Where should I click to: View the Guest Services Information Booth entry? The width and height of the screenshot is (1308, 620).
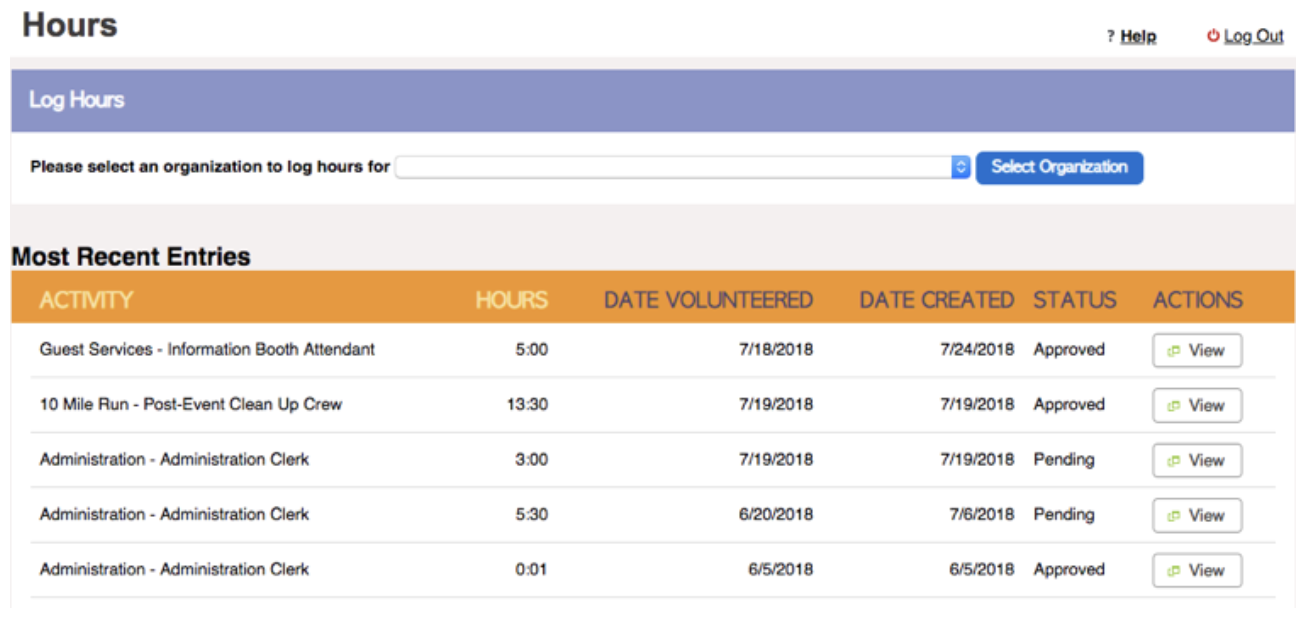(1196, 350)
